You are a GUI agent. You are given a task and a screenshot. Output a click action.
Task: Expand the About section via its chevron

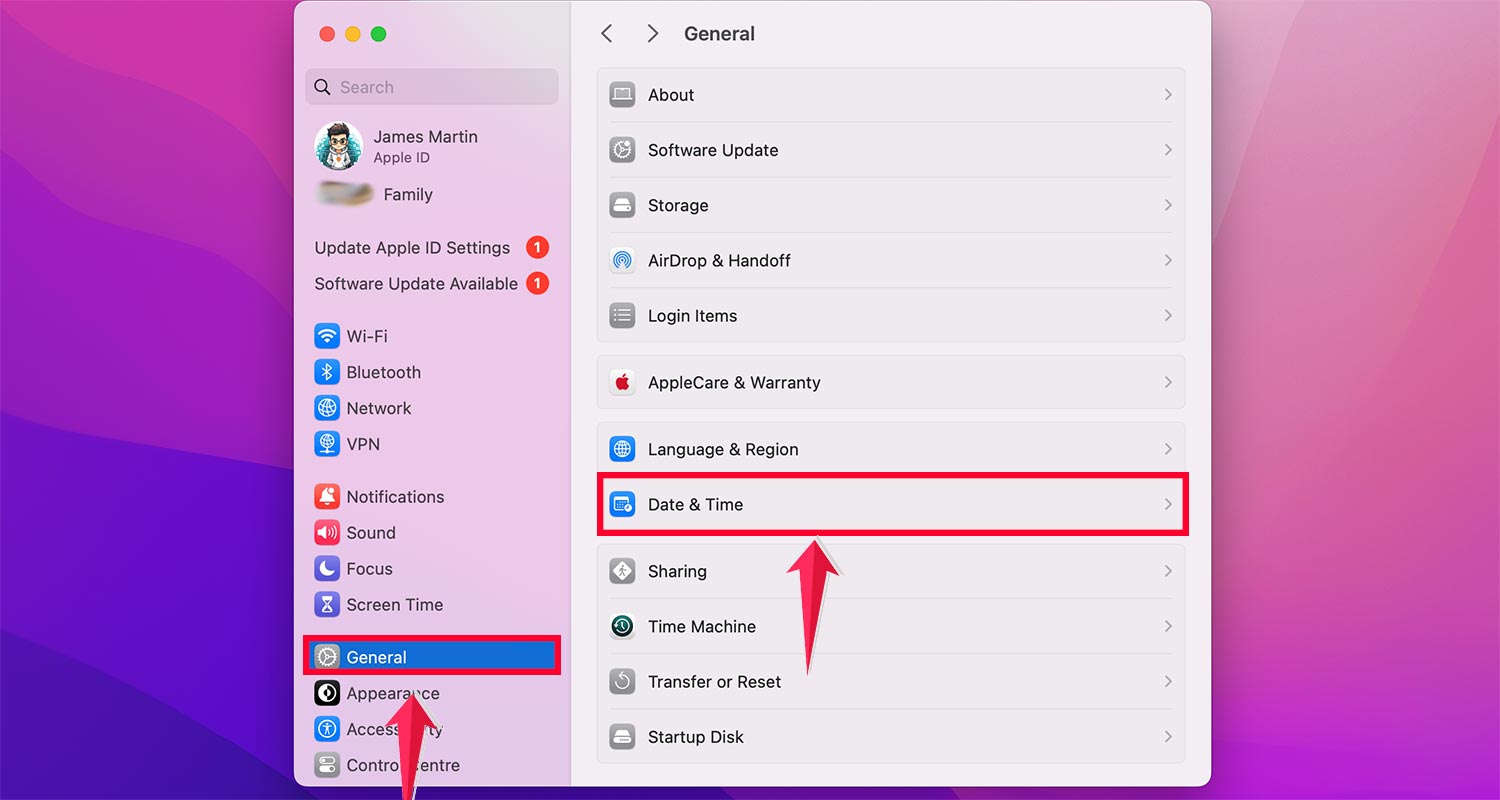pyautogui.click(x=1167, y=94)
